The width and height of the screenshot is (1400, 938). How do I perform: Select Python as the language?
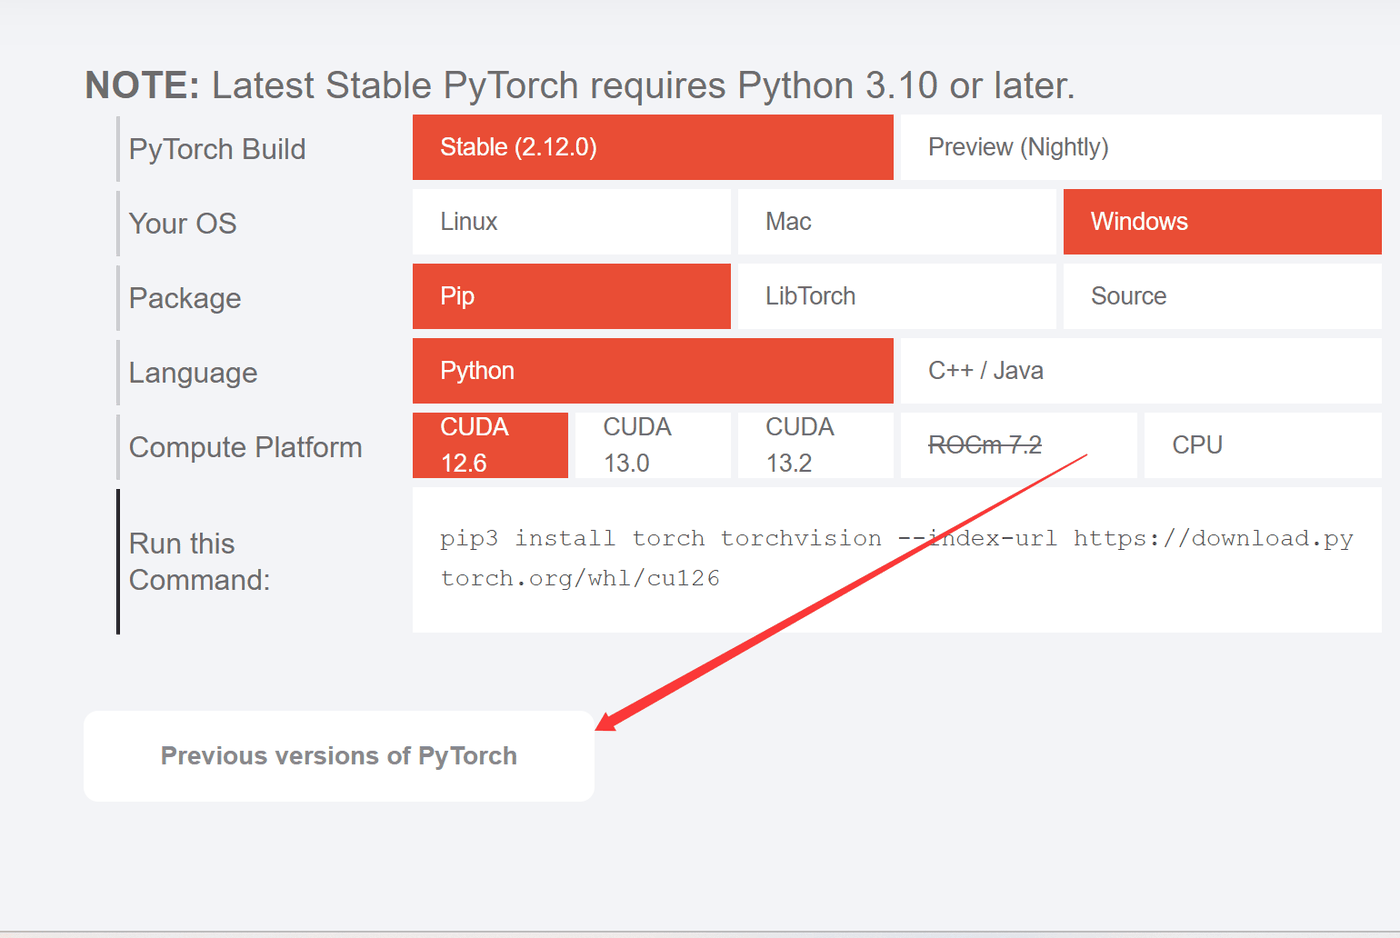[x=653, y=371]
